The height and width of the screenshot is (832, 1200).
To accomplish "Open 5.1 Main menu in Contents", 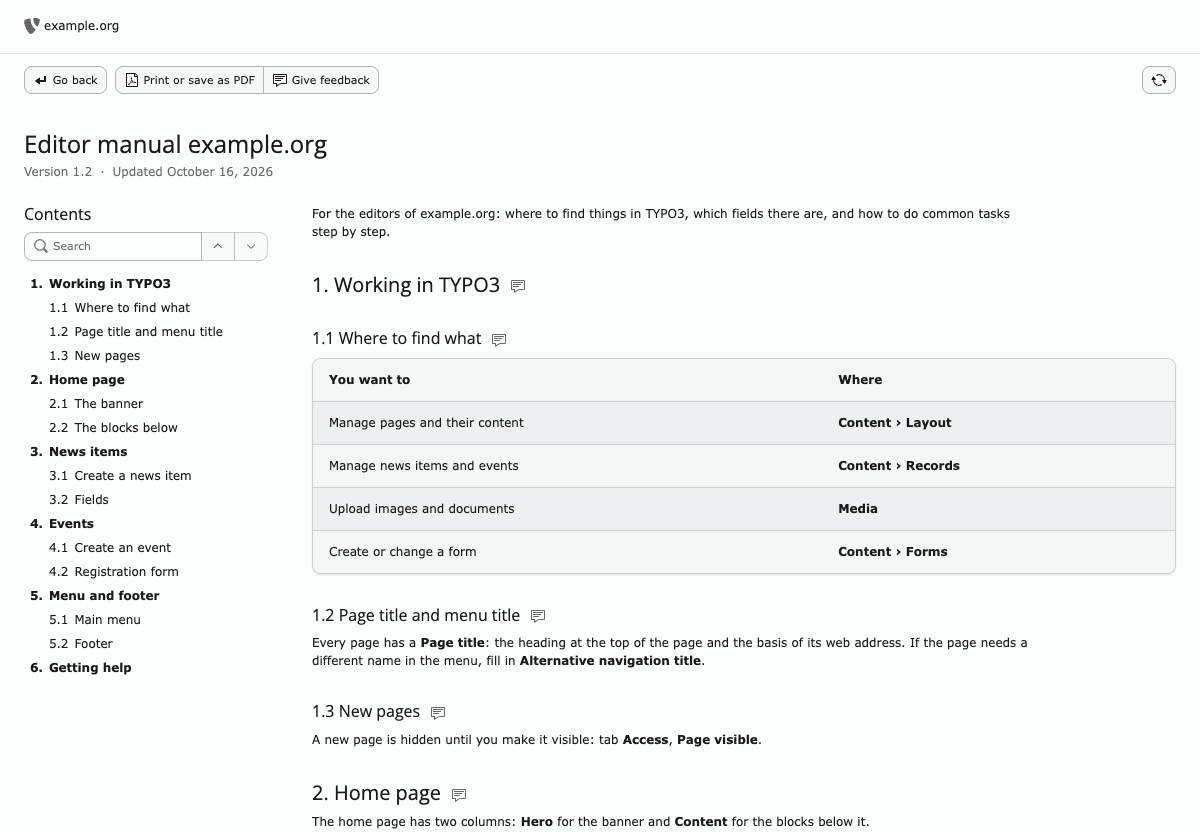I will 95,620.
